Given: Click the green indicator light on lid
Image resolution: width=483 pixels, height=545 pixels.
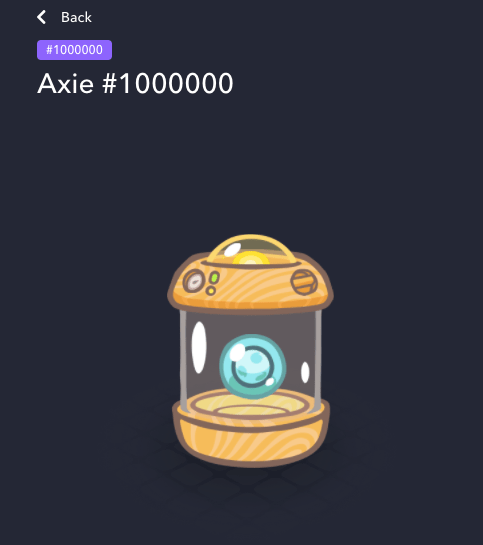Looking at the screenshot, I should (x=215, y=277).
